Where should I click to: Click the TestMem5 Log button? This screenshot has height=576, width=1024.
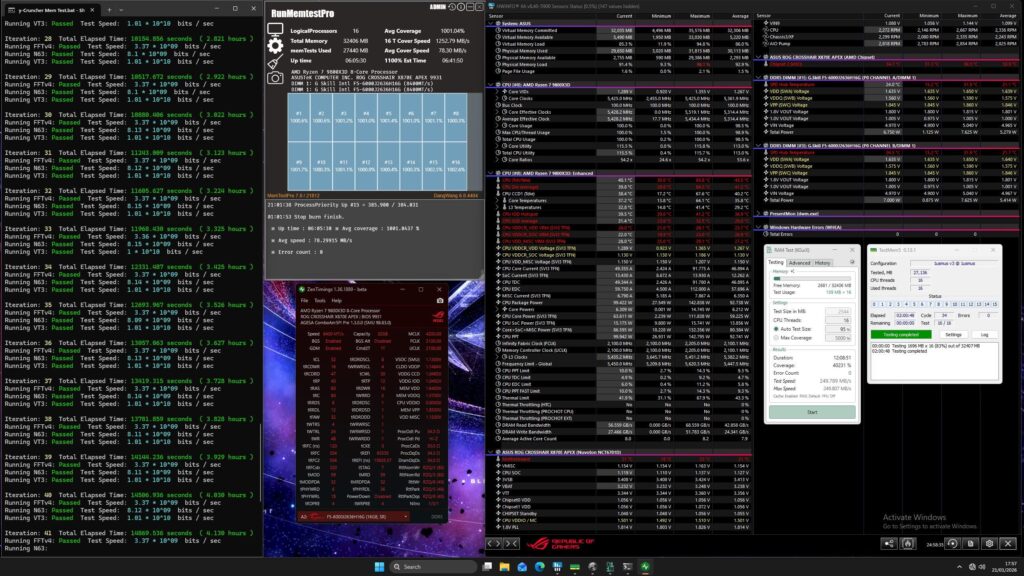(984, 334)
